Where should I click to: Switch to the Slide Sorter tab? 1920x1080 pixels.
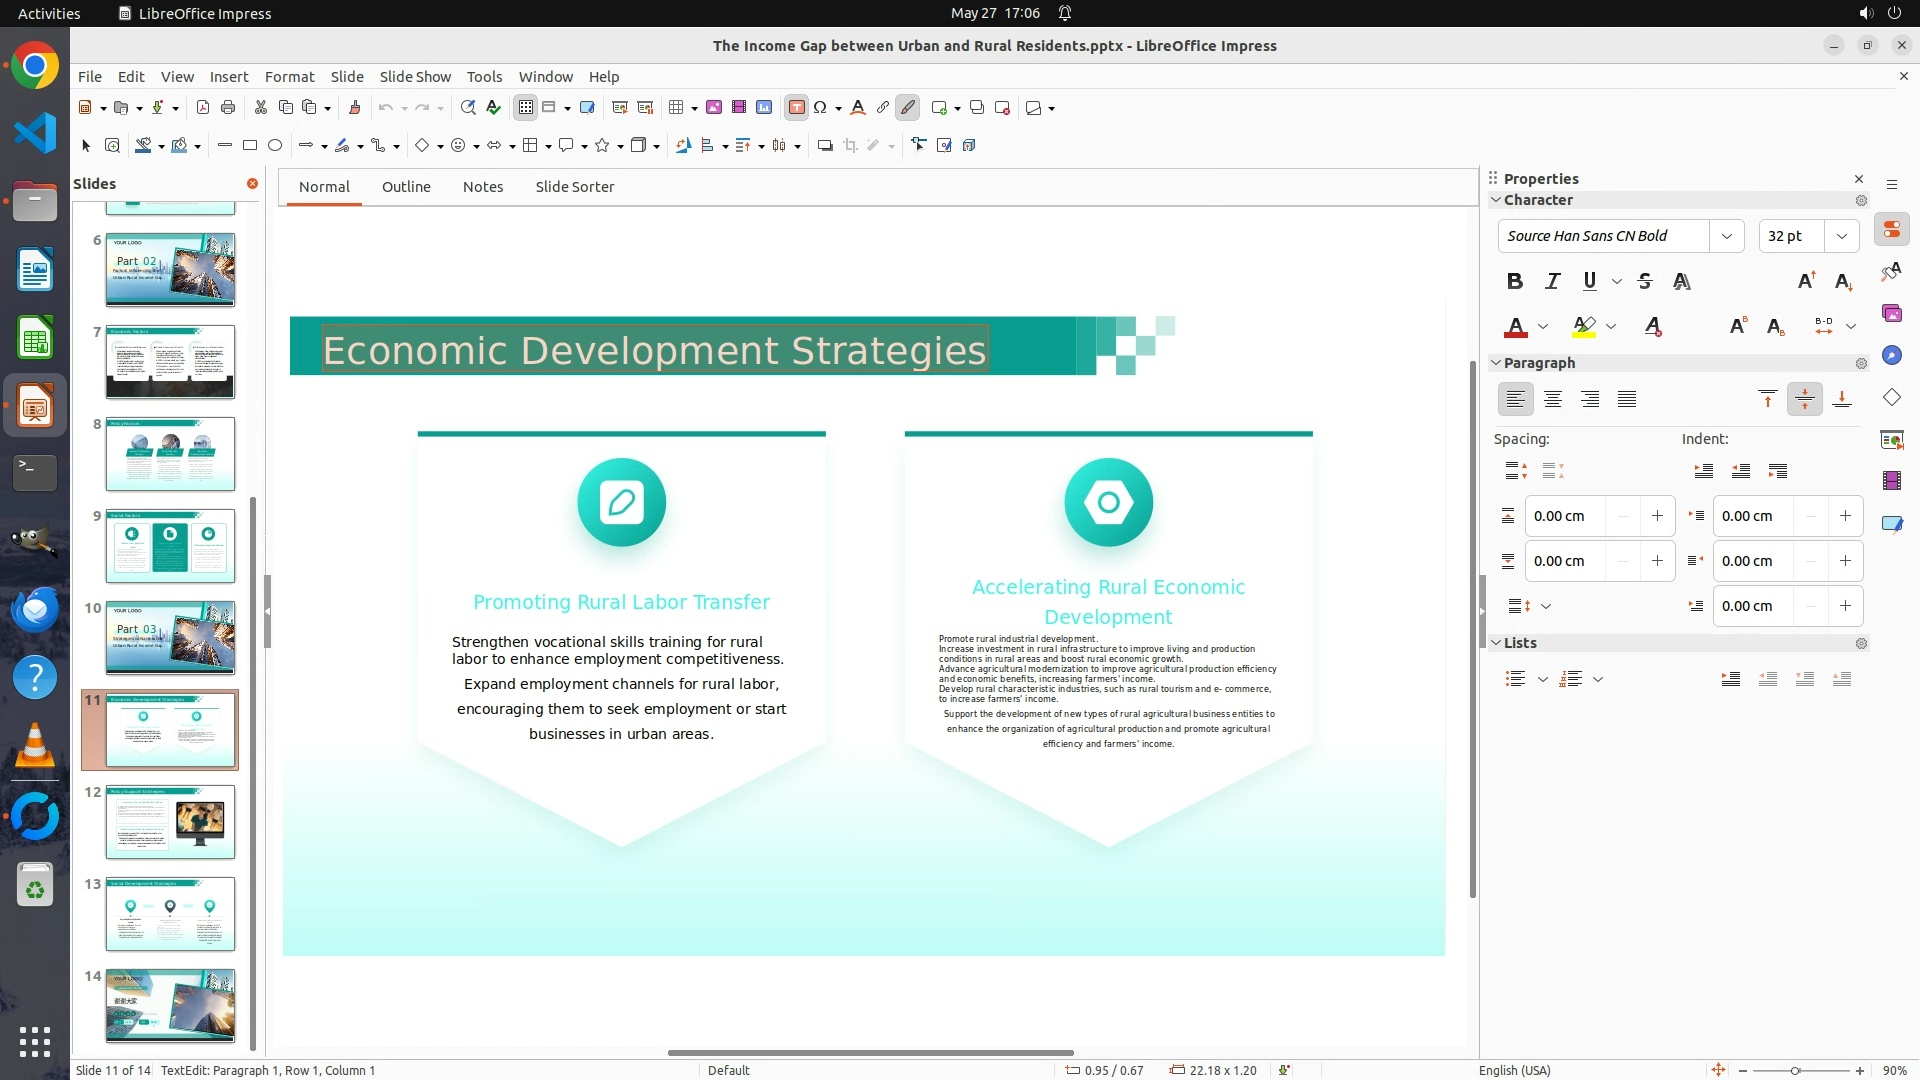pyautogui.click(x=574, y=187)
